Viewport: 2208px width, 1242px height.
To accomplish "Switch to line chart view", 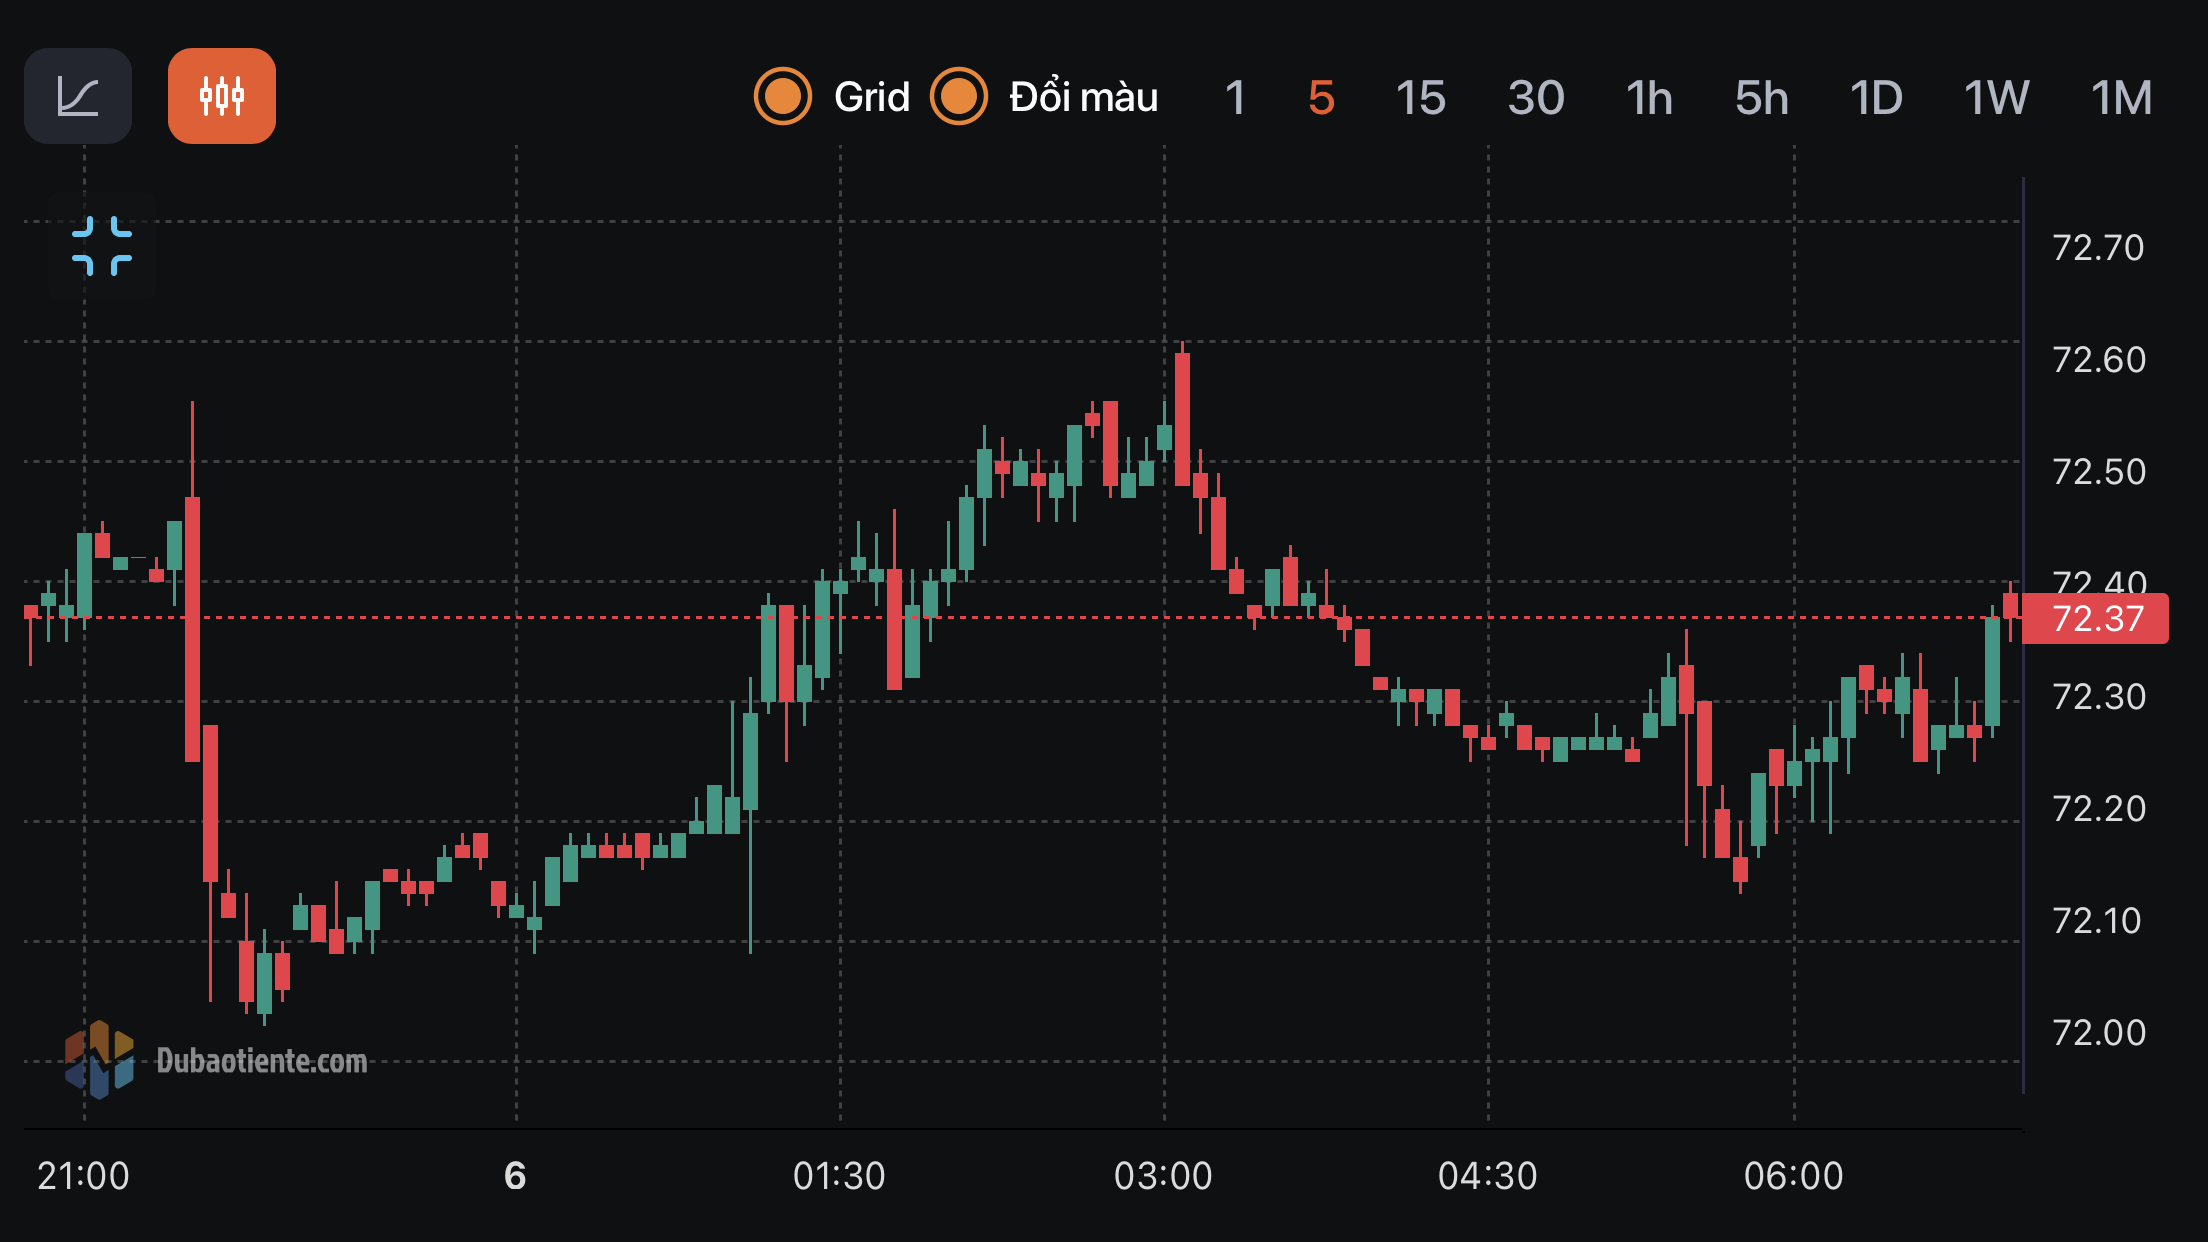I will tap(78, 96).
